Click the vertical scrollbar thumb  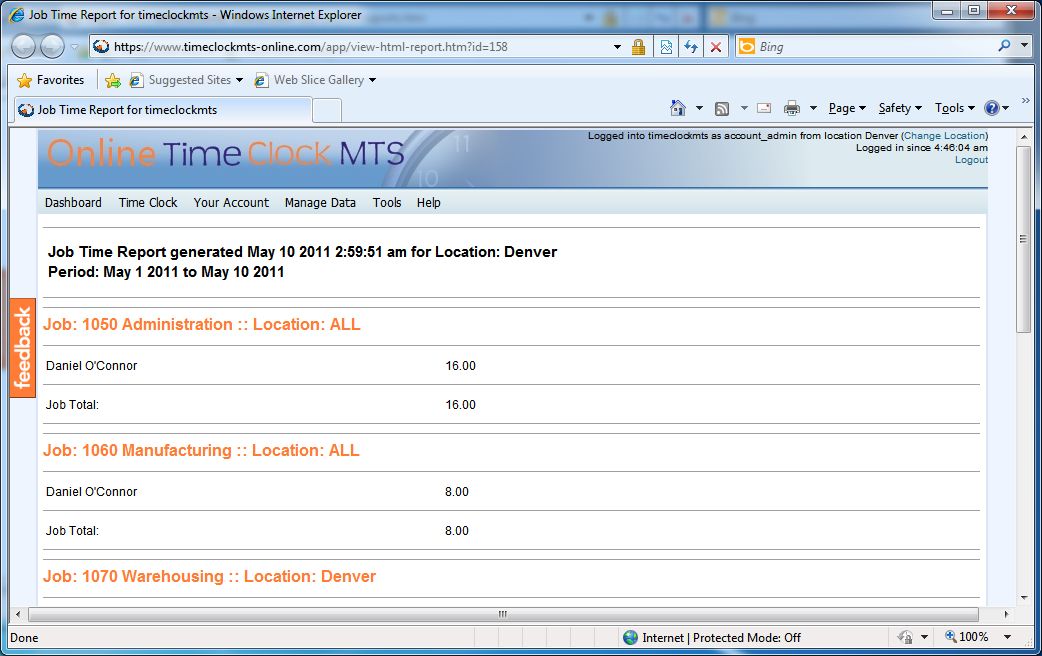click(1023, 239)
